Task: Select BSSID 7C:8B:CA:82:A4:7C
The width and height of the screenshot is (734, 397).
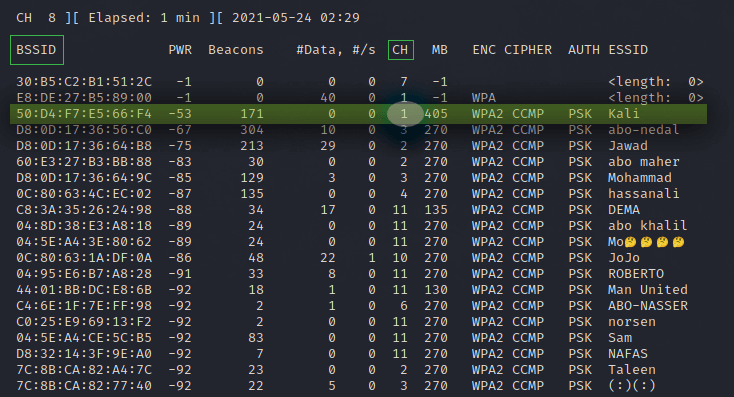Action: tap(84, 370)
